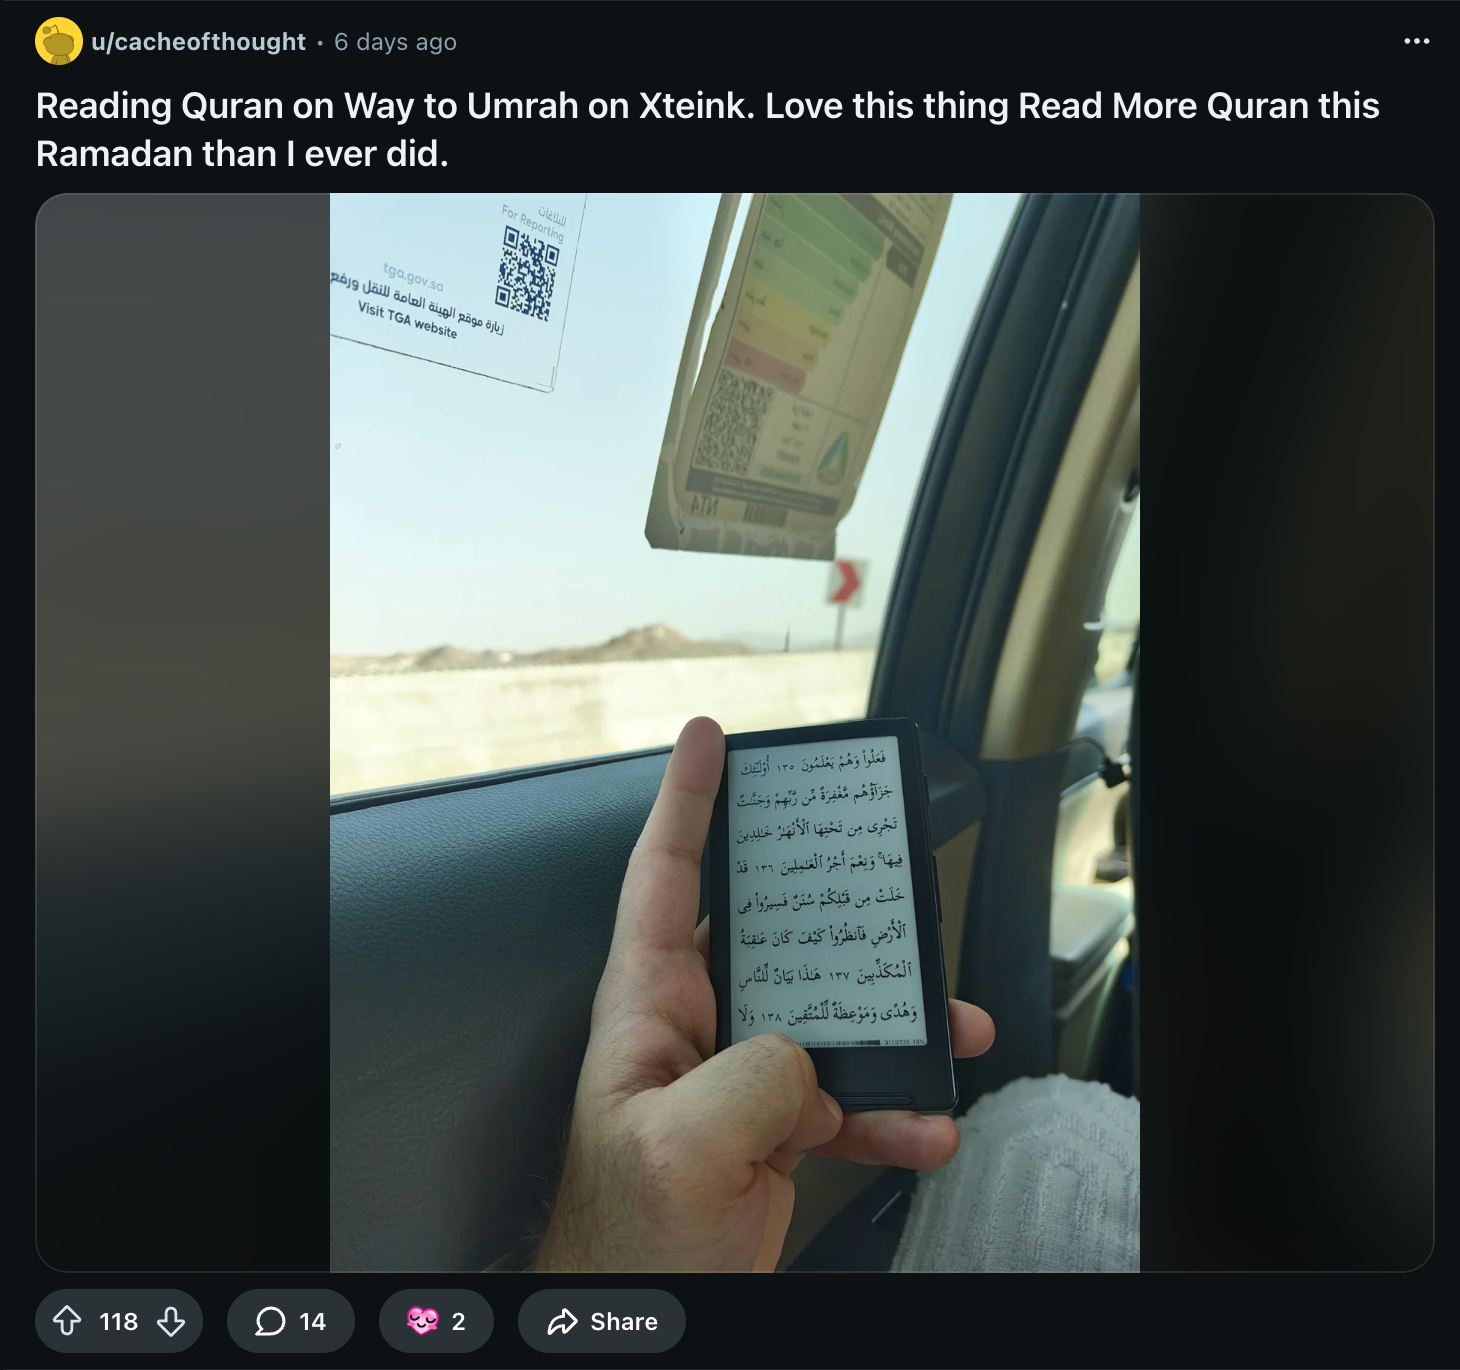Open the u/cacheofthought profile link
The height and width of the screenshot is (1370, 1460).
coord(198,42)
